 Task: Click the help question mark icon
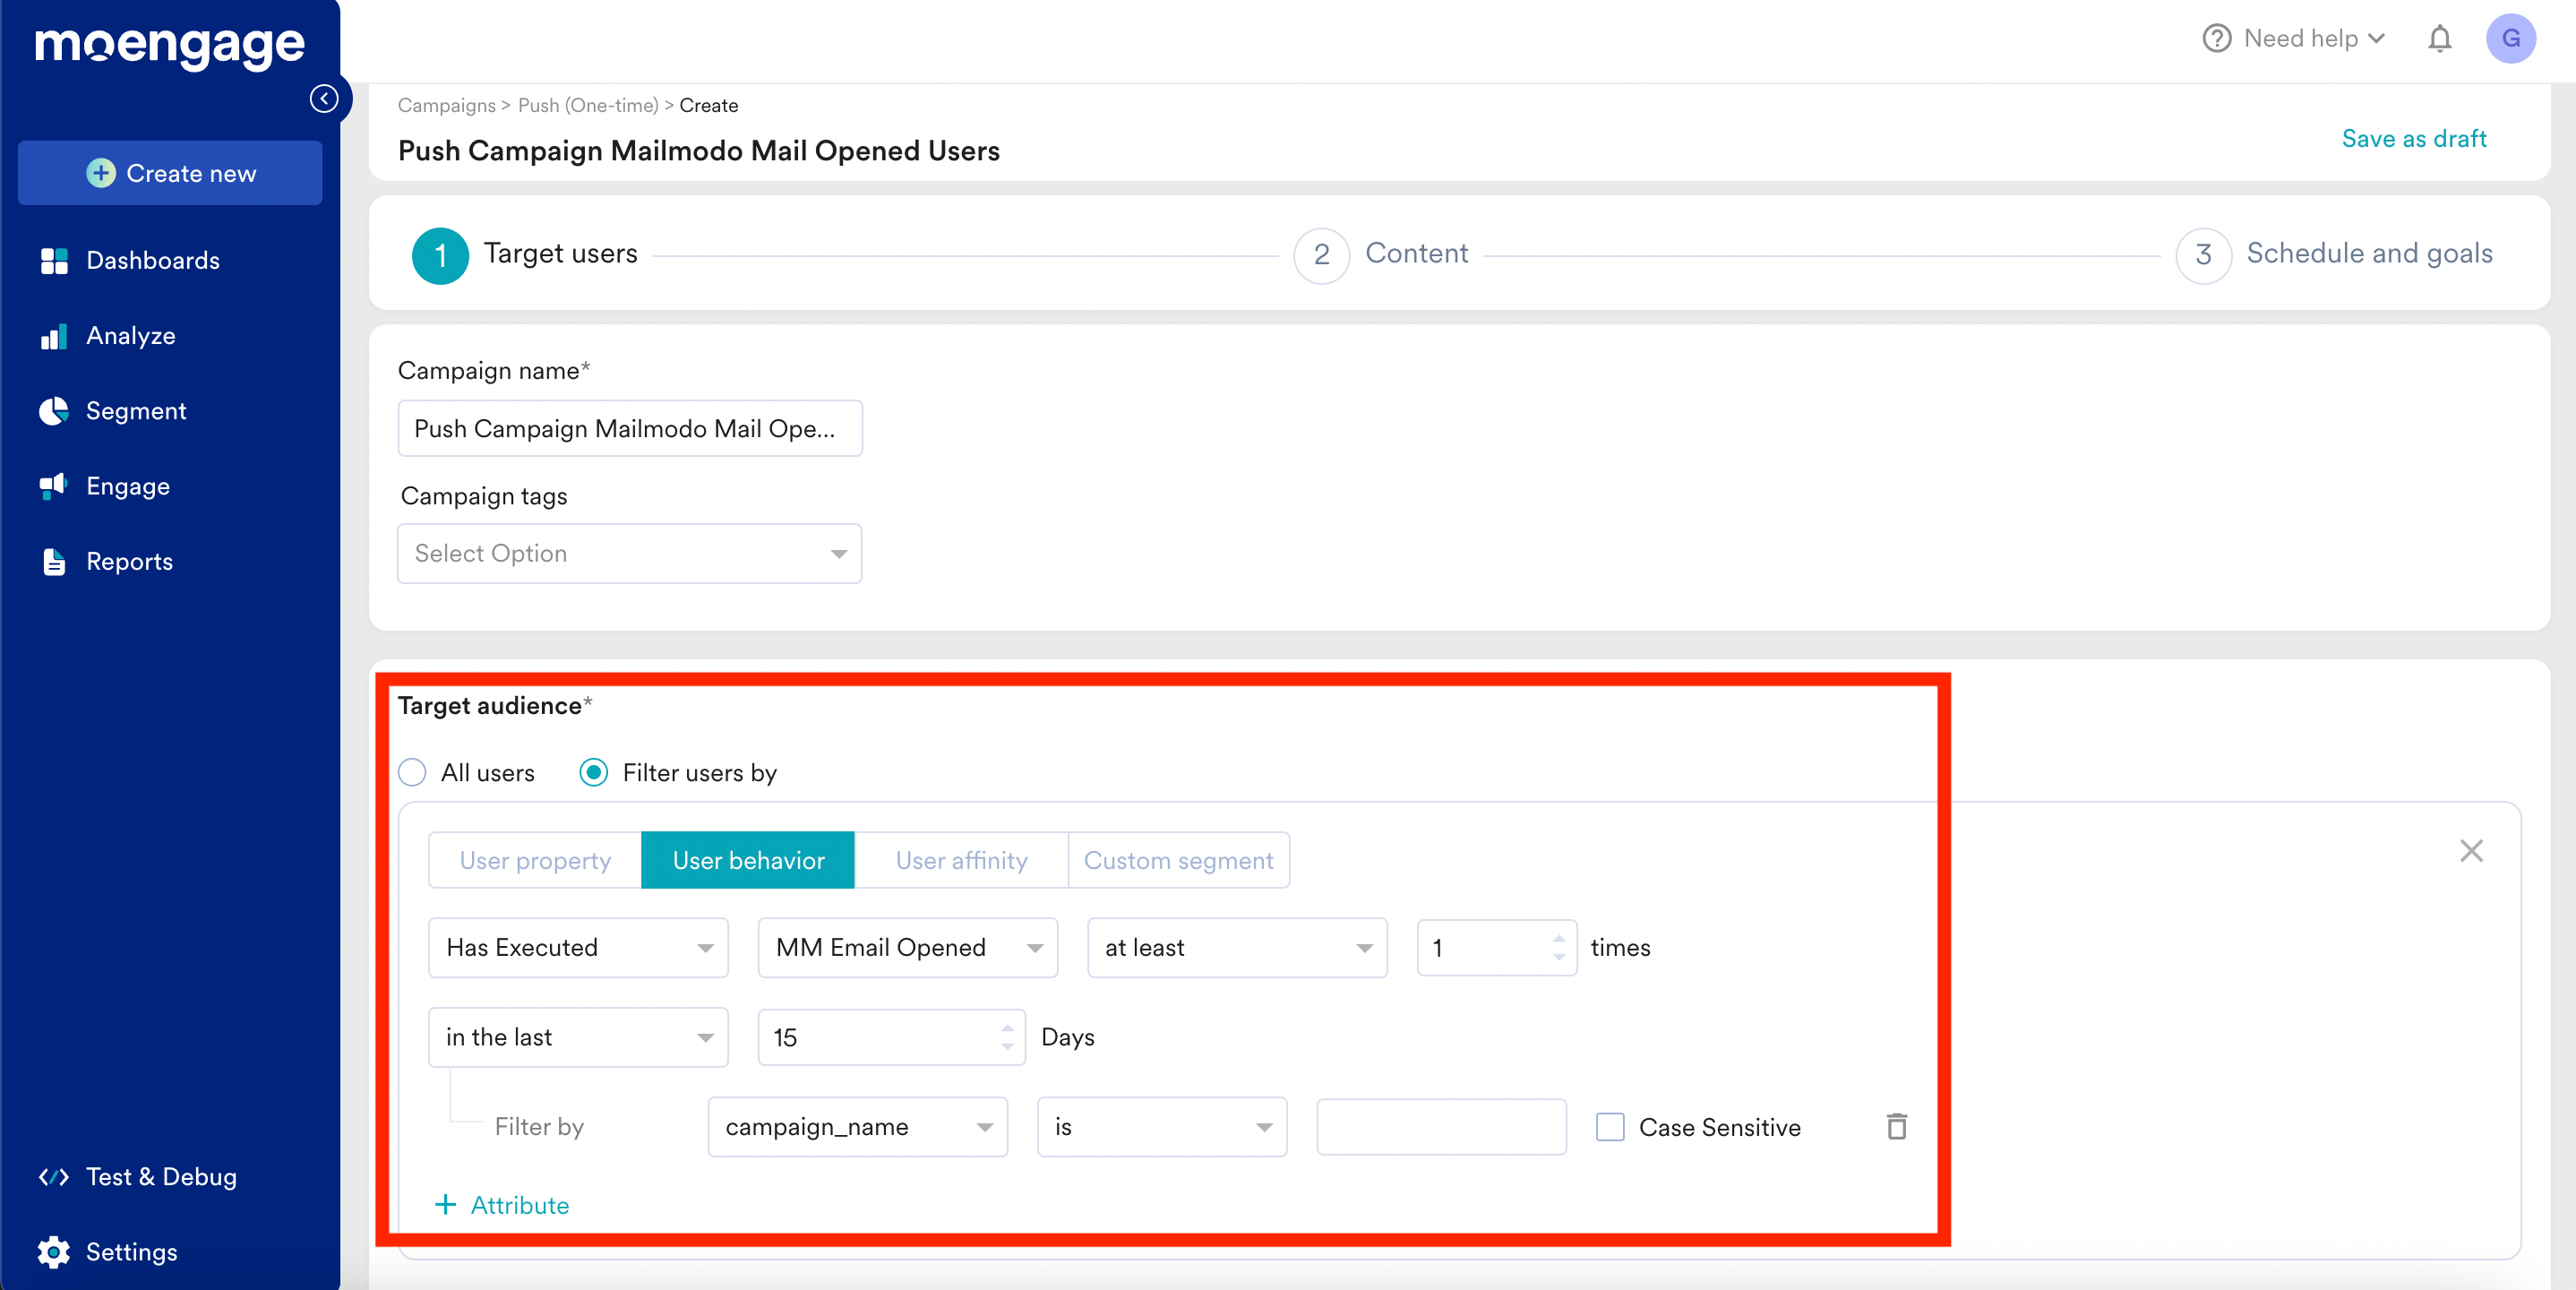(x=2217, y=38)
